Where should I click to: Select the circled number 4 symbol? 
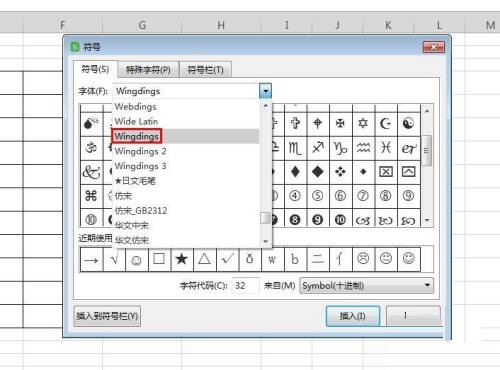pyautogui.click(x=295, y=196)
